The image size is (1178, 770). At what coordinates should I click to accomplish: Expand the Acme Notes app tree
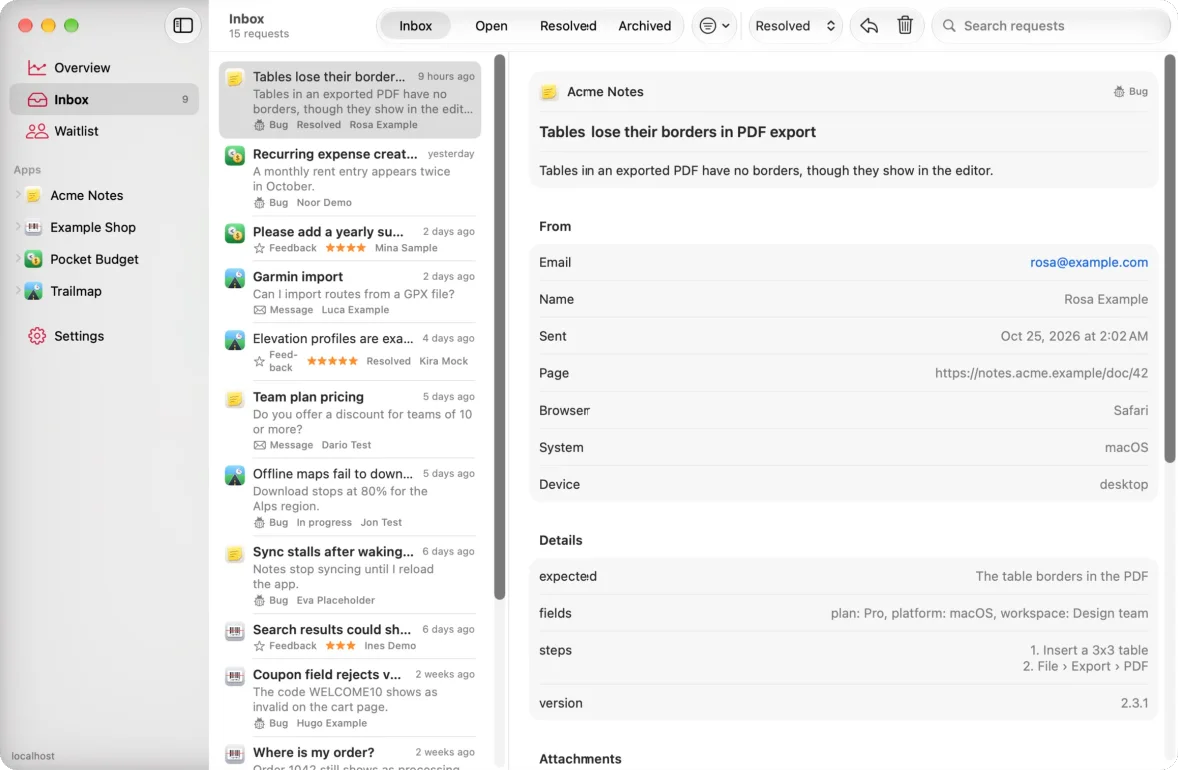click(x=18, y=195)
